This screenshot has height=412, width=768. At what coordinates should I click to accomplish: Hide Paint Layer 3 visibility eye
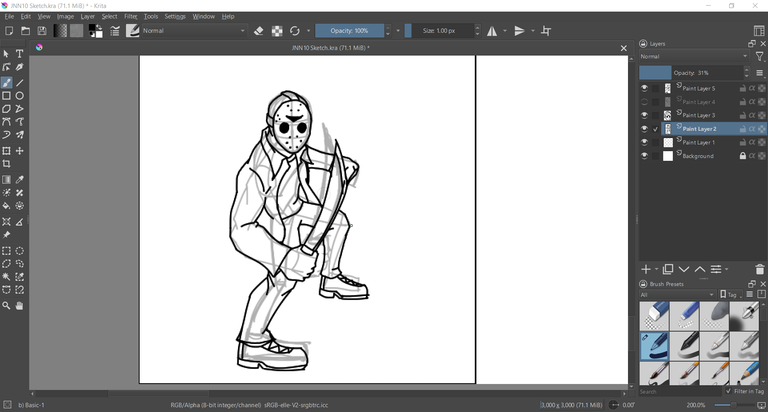(x=644, y=115)
